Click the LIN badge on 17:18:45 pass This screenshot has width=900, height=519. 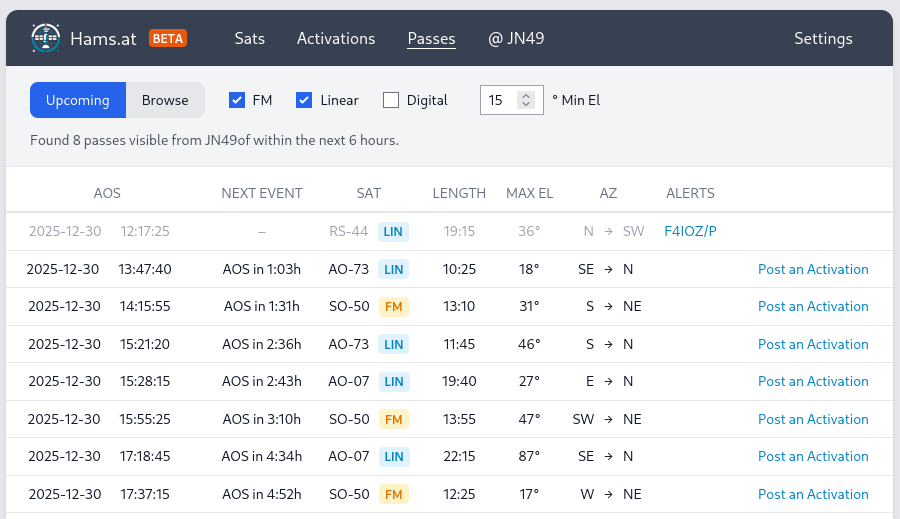point(394,457)
